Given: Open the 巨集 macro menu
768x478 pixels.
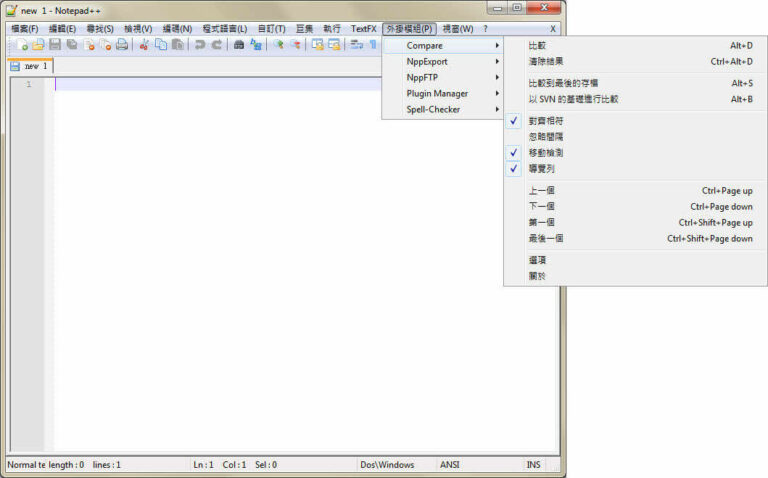Looking at the screenshot, I should point(304,29).
